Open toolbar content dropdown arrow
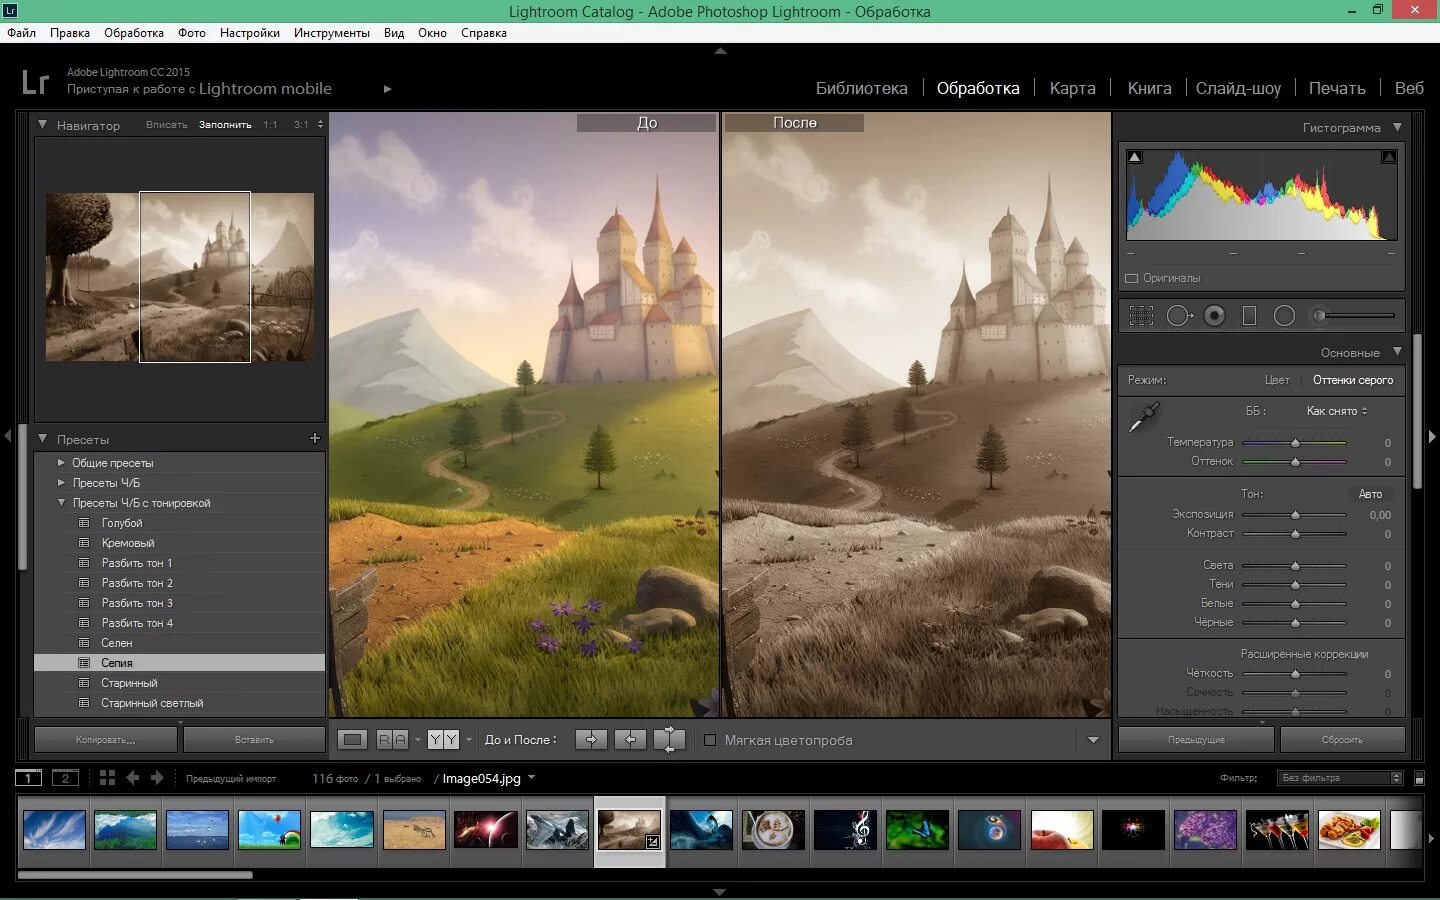Viewport: 1440px width, 900px height. click(x=1093, y=740)
